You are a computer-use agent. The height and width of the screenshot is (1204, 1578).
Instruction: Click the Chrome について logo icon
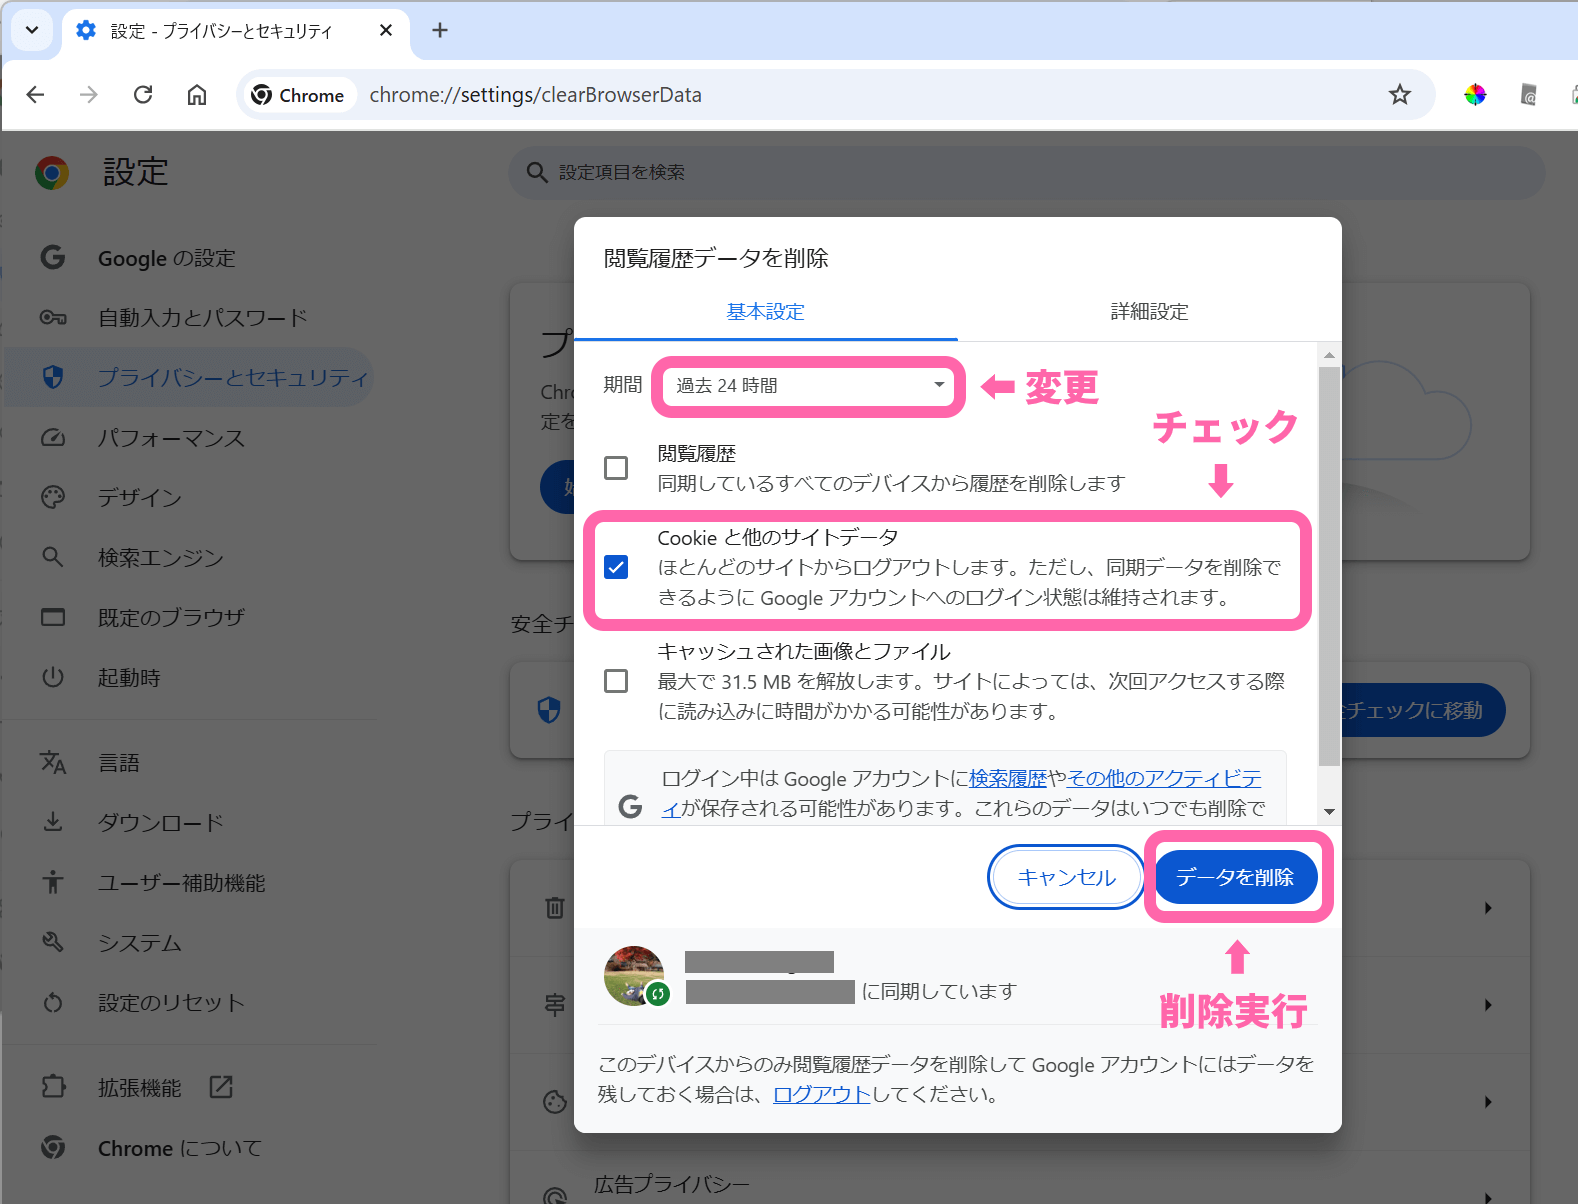pos(53,1147)
